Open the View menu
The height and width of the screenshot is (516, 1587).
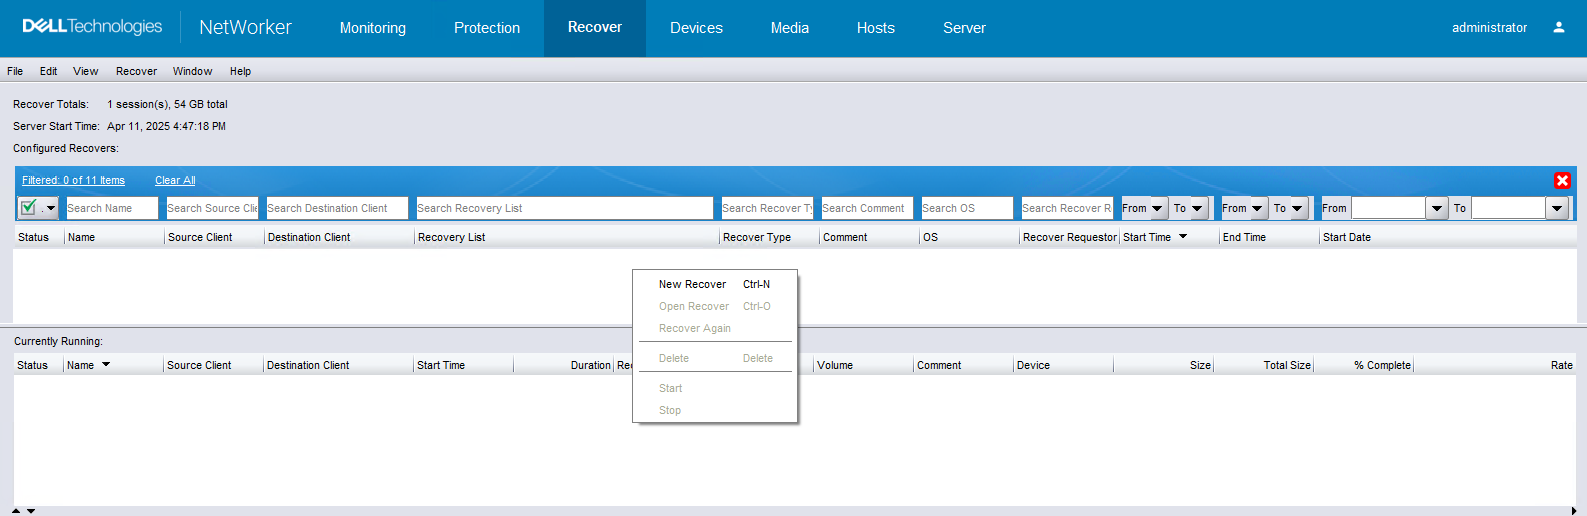[86, 71]
